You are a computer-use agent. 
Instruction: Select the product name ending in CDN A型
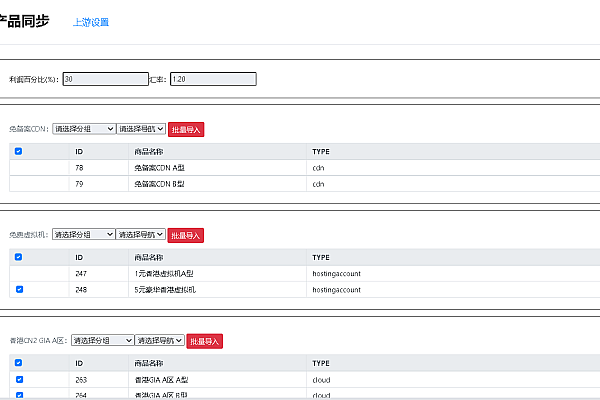coord(160,168)
